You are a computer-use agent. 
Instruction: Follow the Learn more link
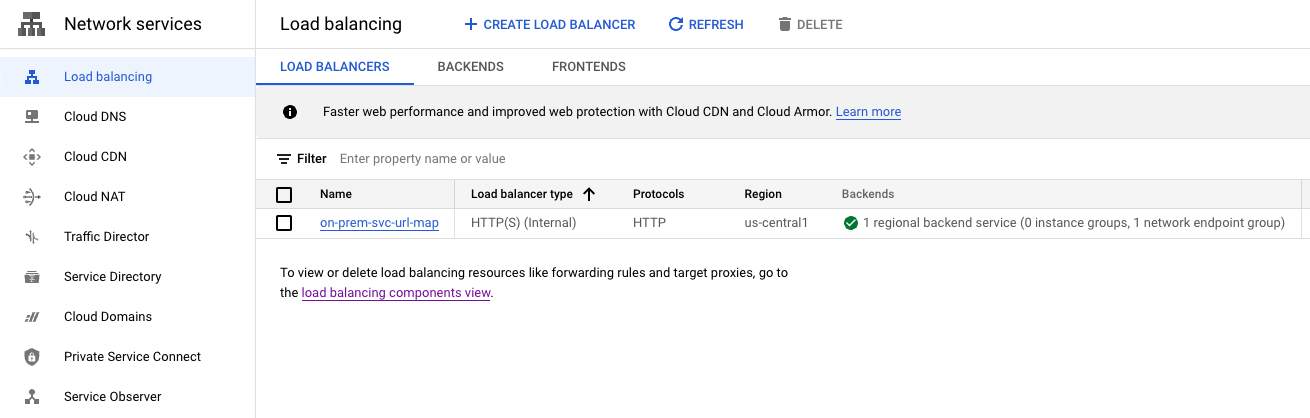point(868,112)
